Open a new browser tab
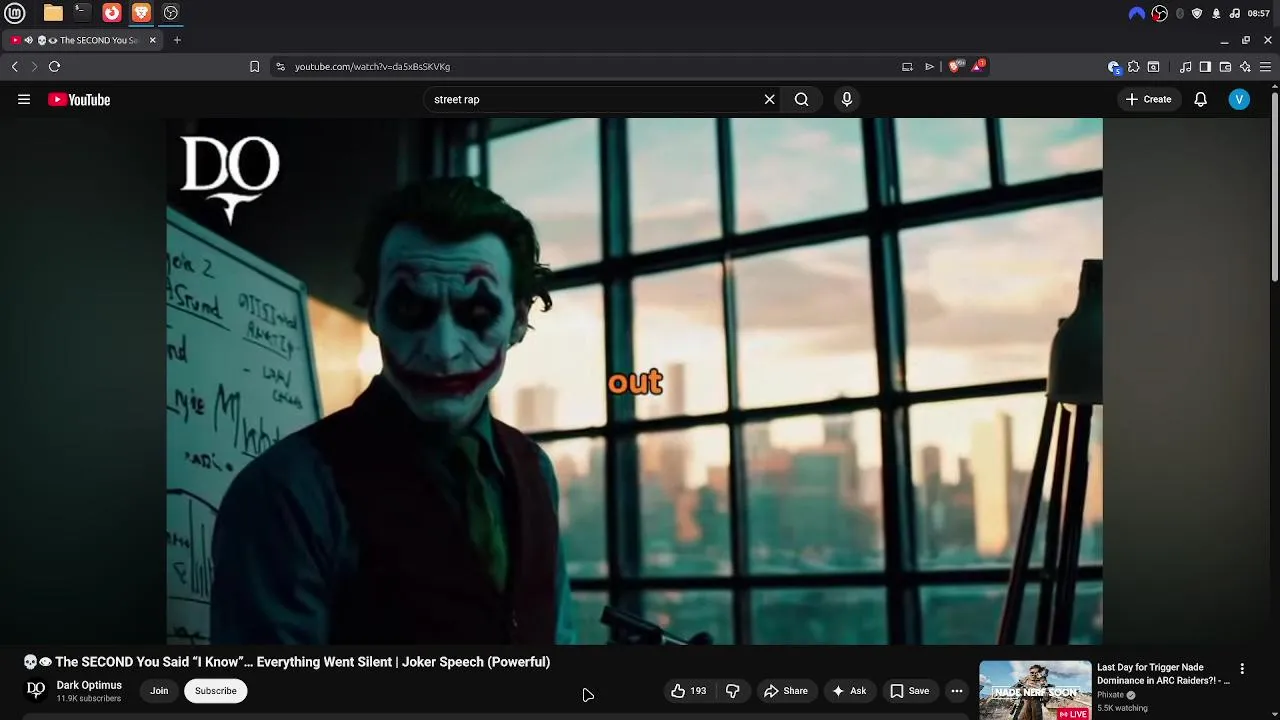Image resolution: width=1280 pixels, height=720 pixels. [x=177, y=40]
